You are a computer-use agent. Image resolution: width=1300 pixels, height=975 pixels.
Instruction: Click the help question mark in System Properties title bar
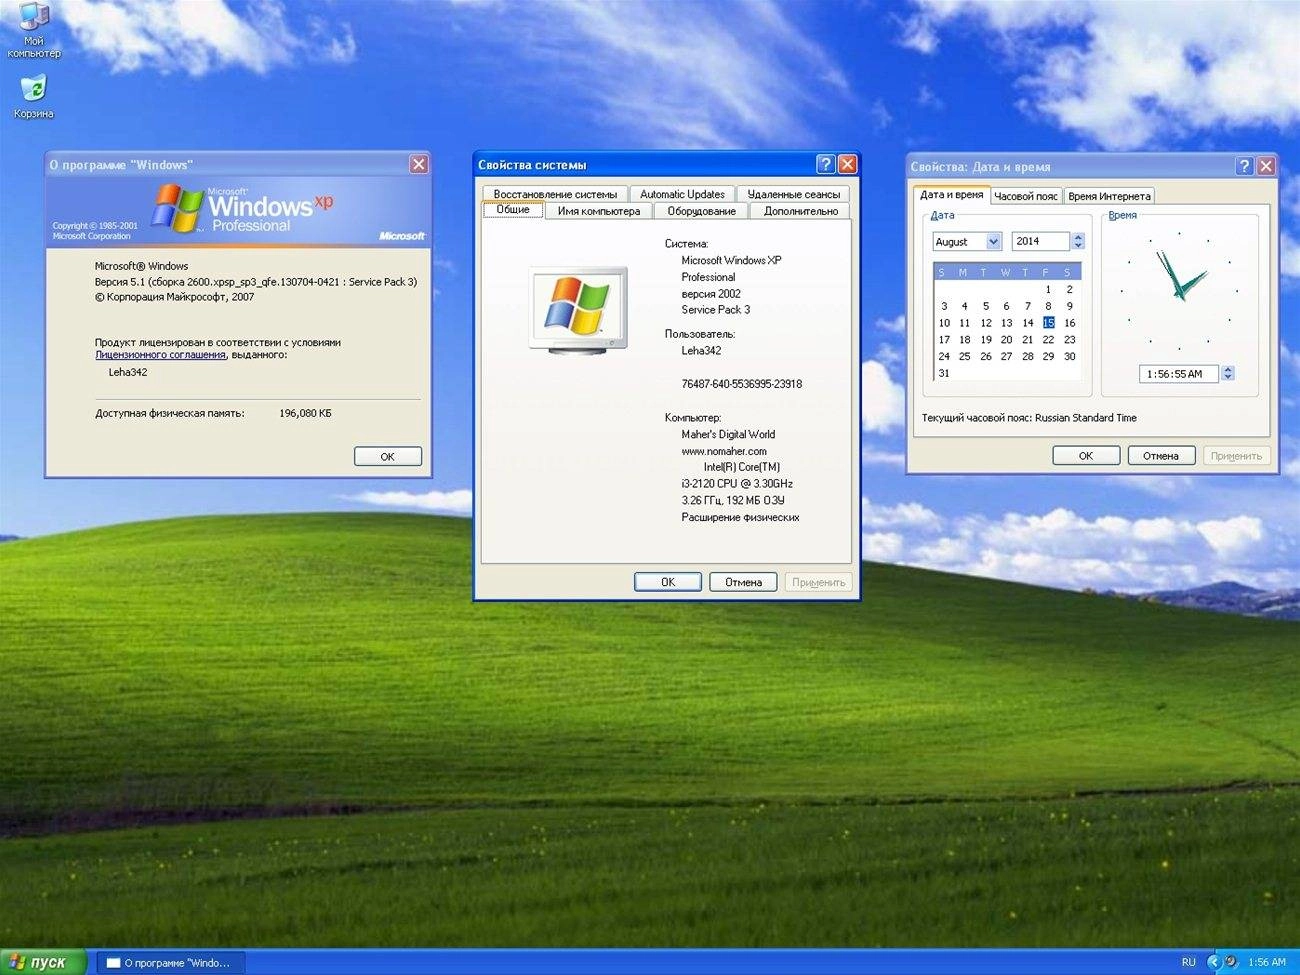click(825, 164)
